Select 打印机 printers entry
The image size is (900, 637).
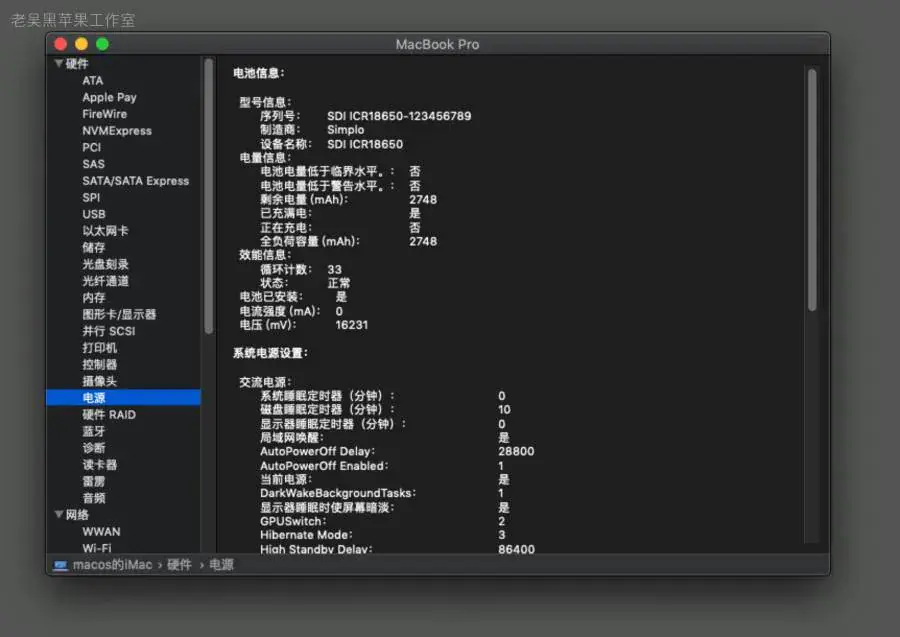99,347
